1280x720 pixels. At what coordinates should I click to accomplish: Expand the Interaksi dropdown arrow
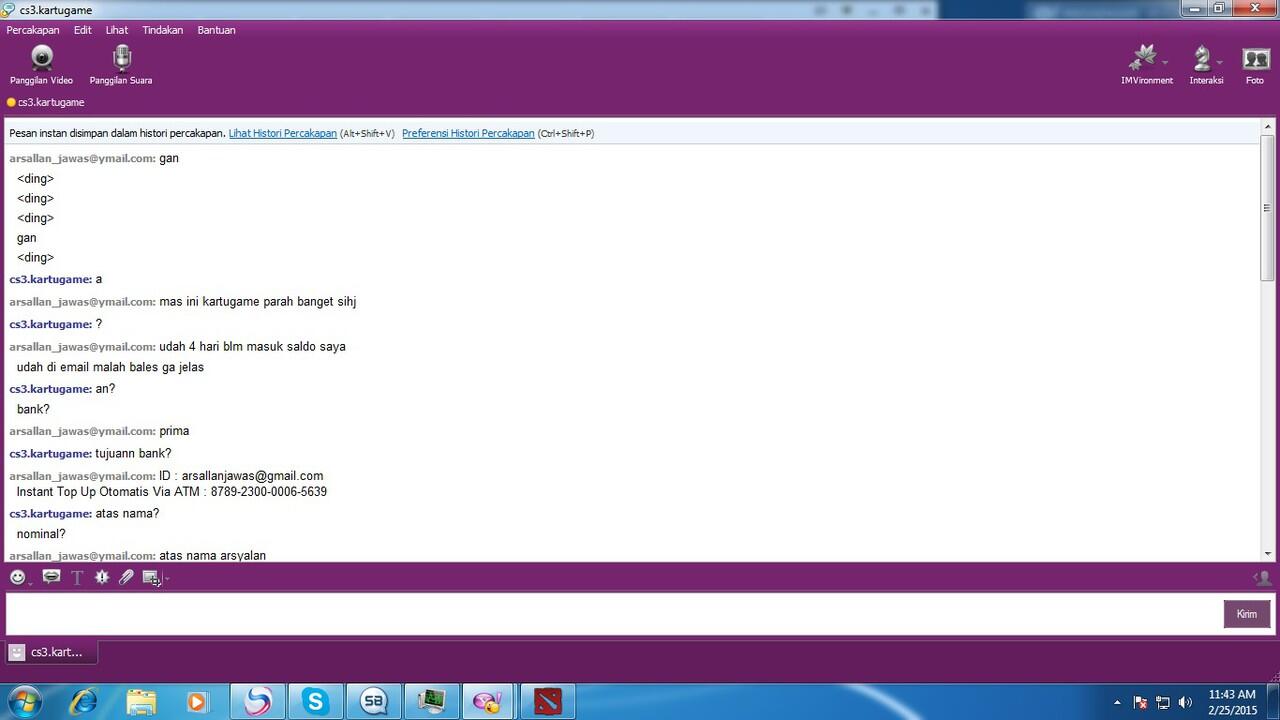[x=1219, y=61]
